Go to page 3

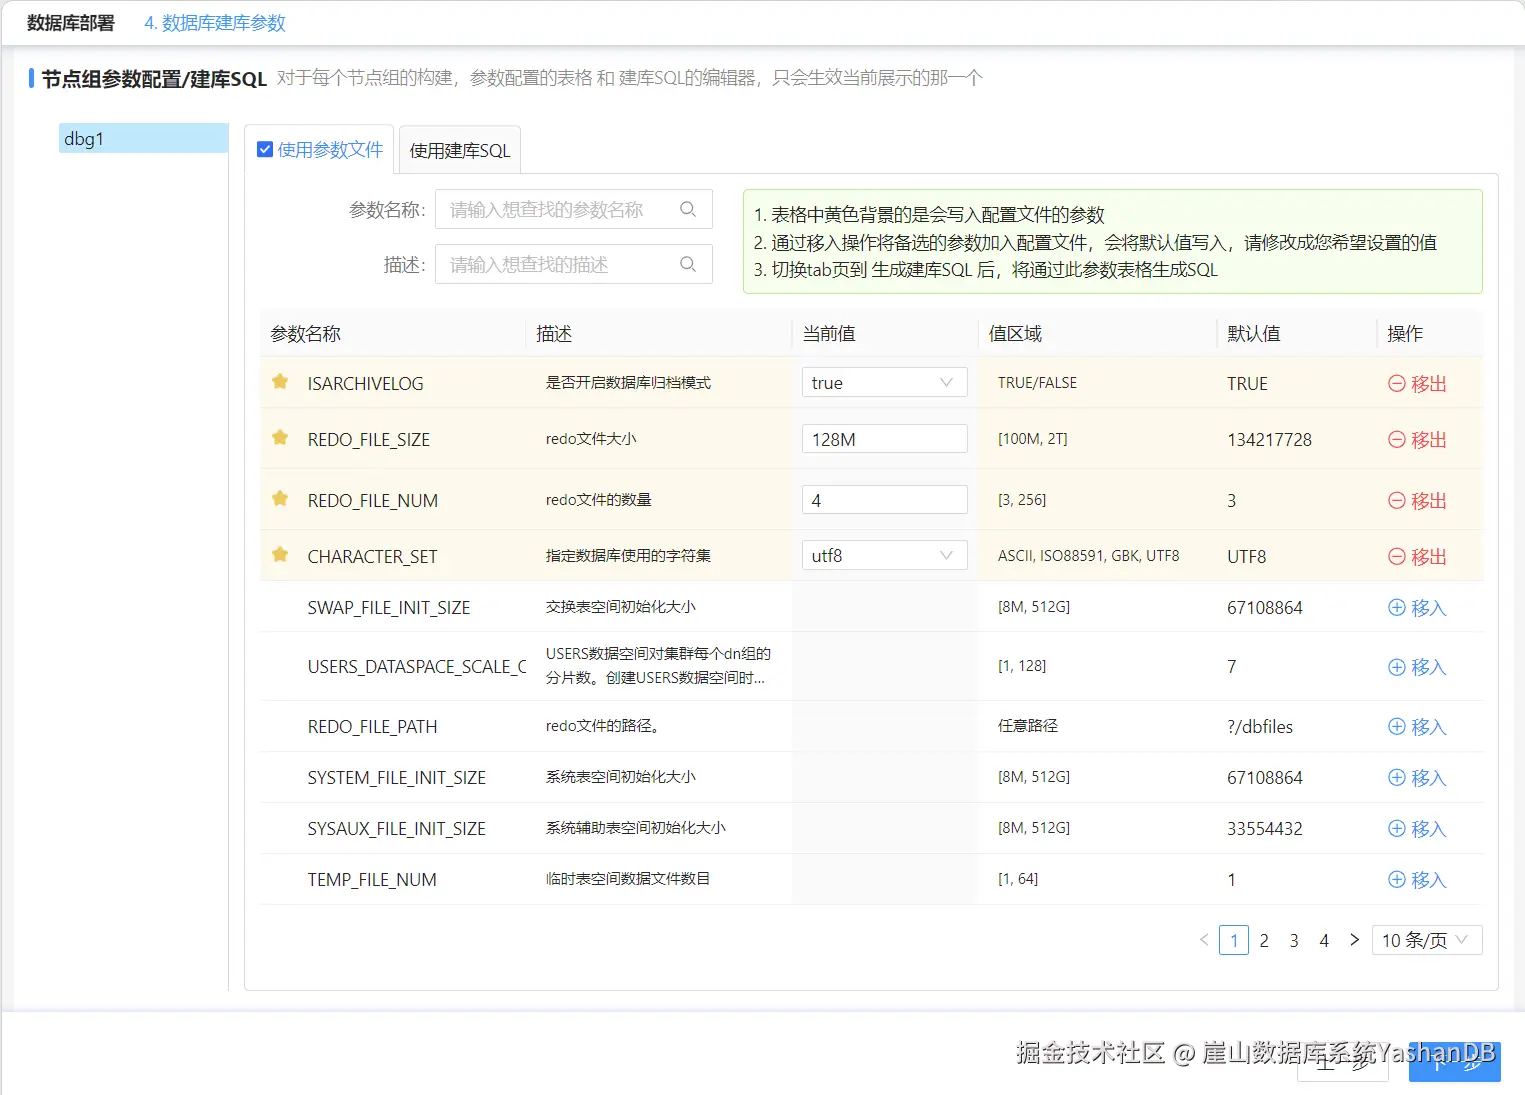tap(1294, 940)
